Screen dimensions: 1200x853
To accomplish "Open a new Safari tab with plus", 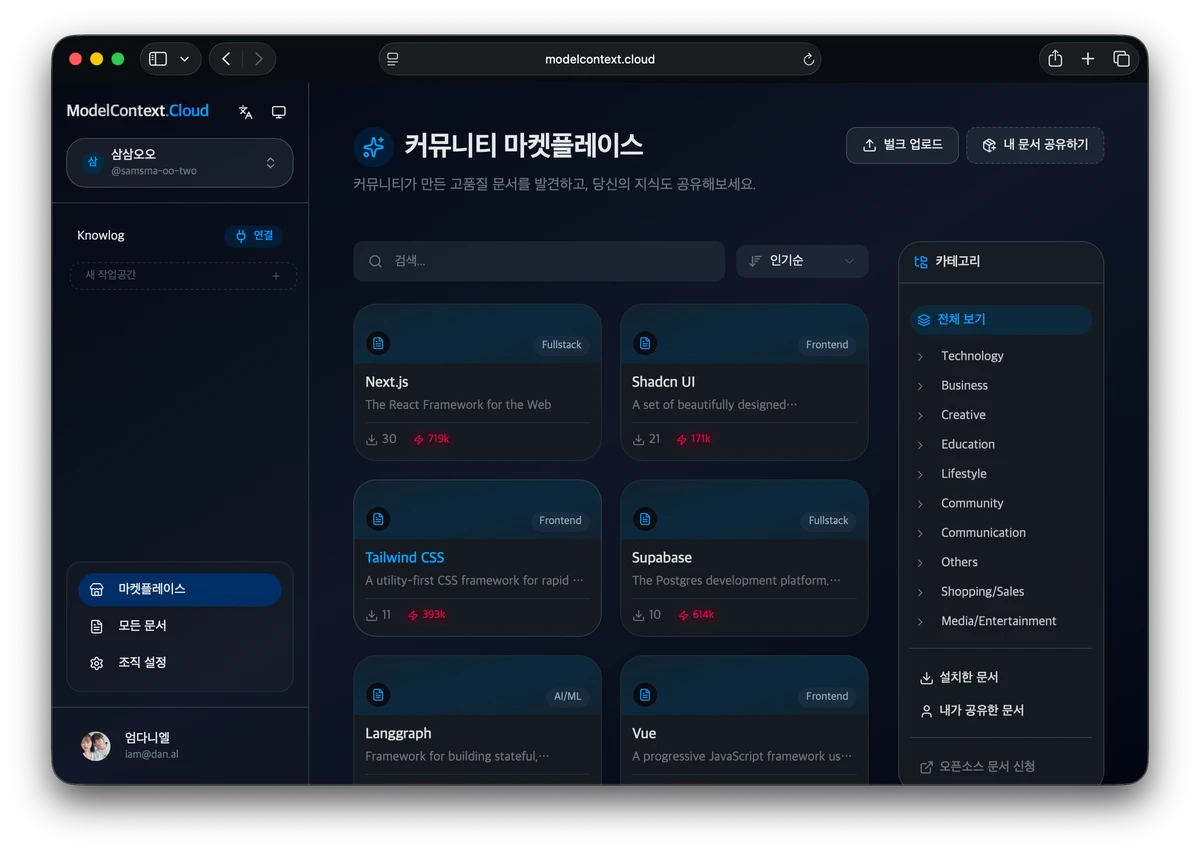I will pos(1088,59).
